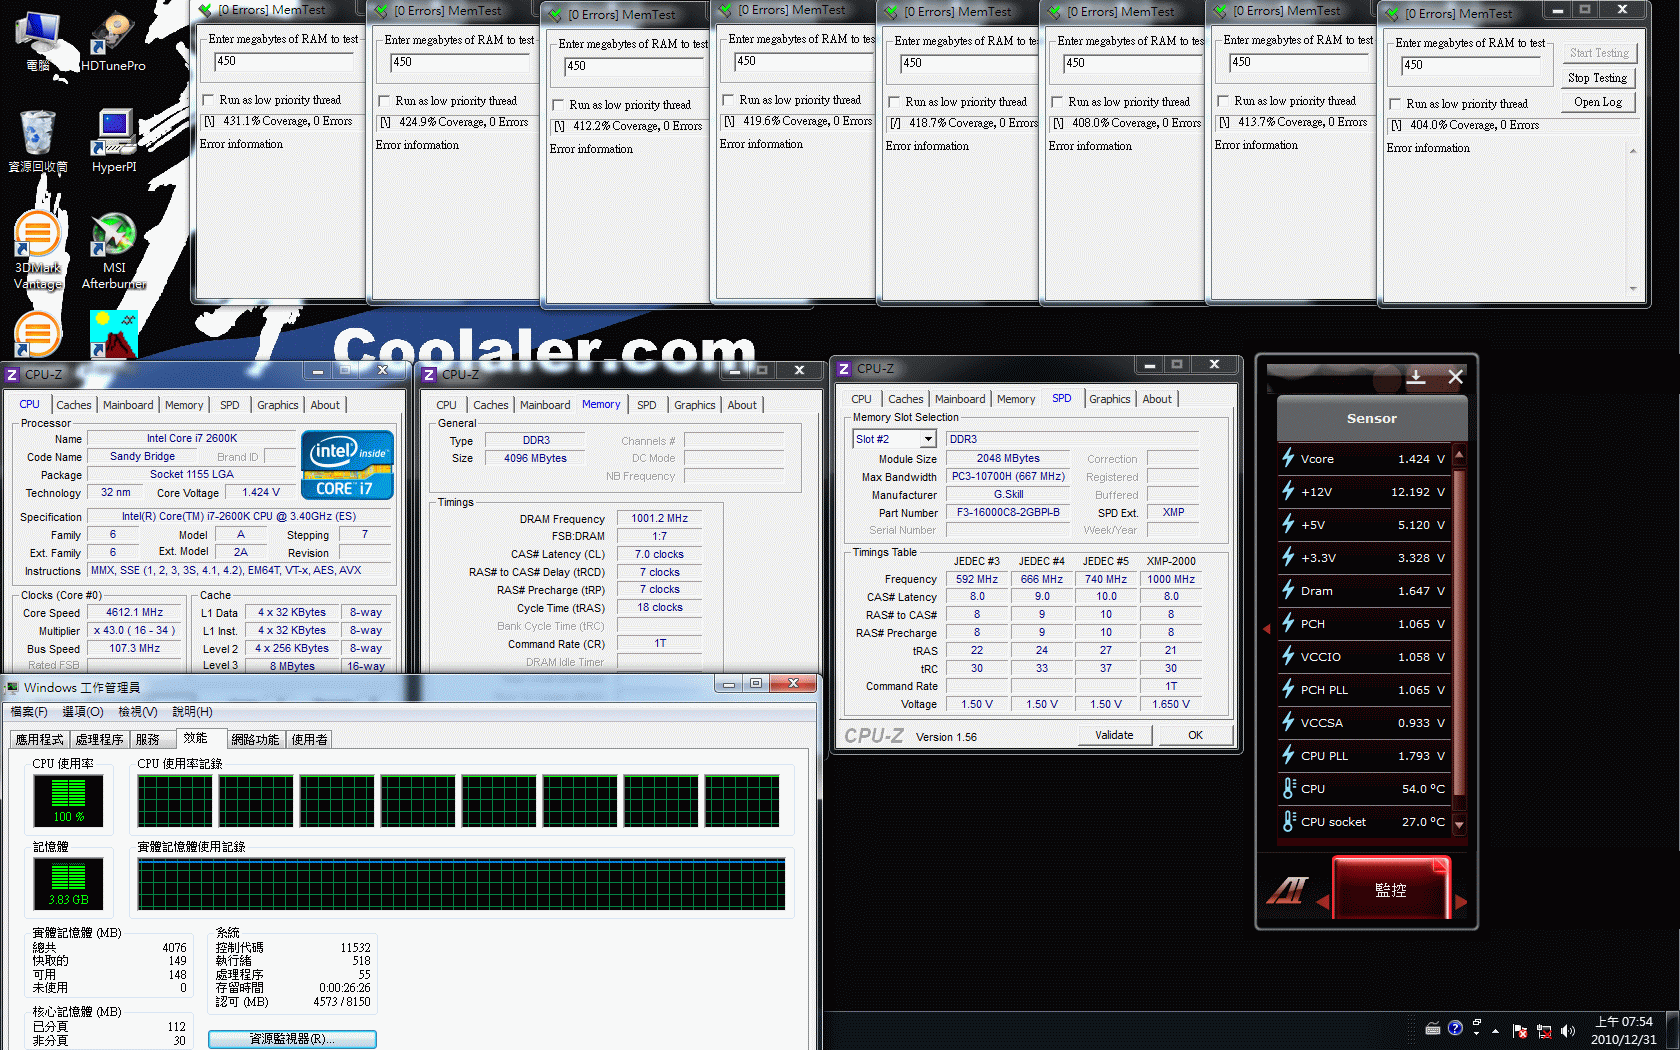Image resolution: width=1680 pixels, height=1050 pixels.
Task: Click the 'F3-16000C8-2GBPI-B' part number field
Action: pos(1008,512)
